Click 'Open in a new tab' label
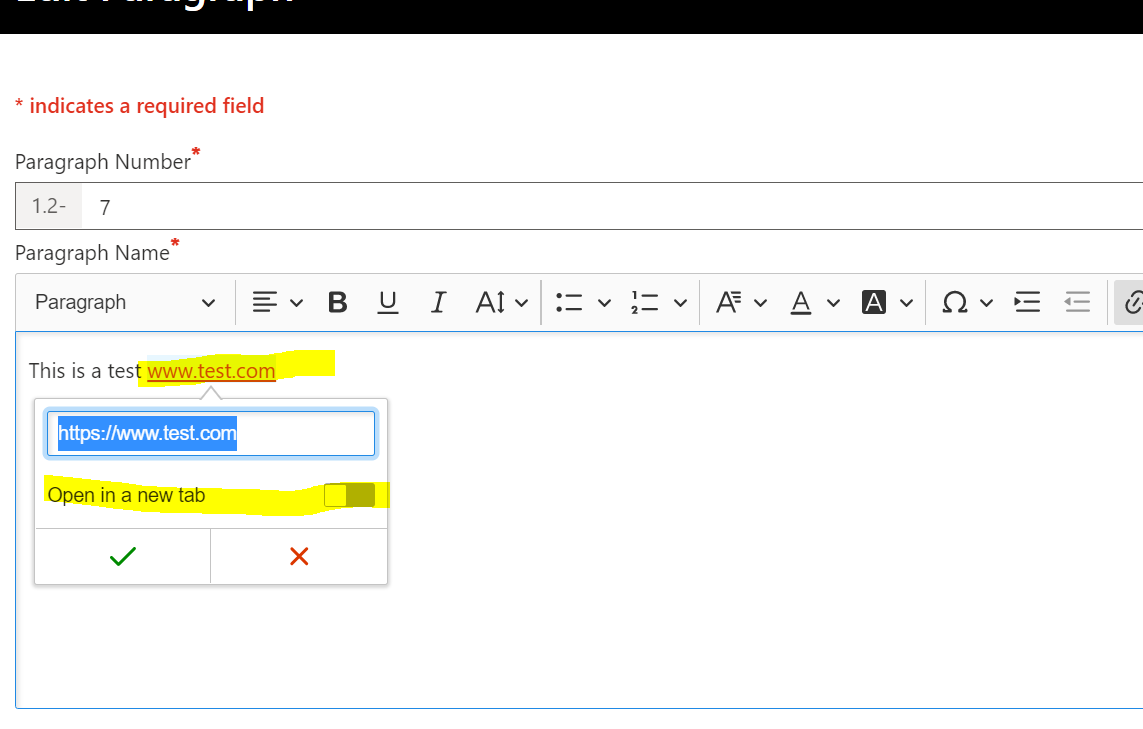Image resolution: width=1143 pixels, height=729 pixels. pos(126,496)
